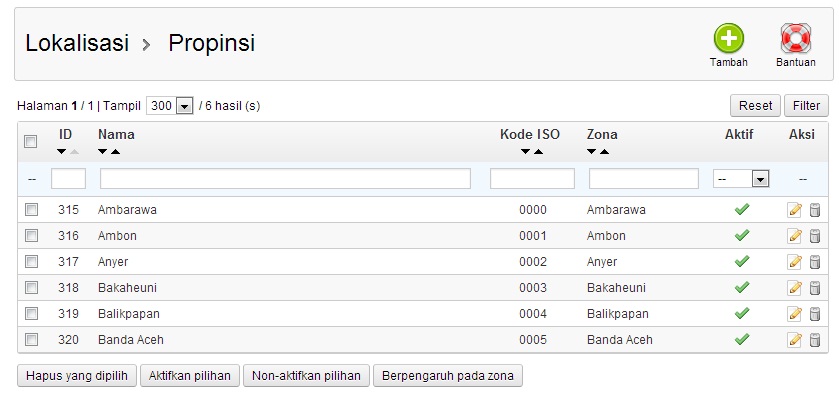Open the Aktif filter dropdown

741,179
